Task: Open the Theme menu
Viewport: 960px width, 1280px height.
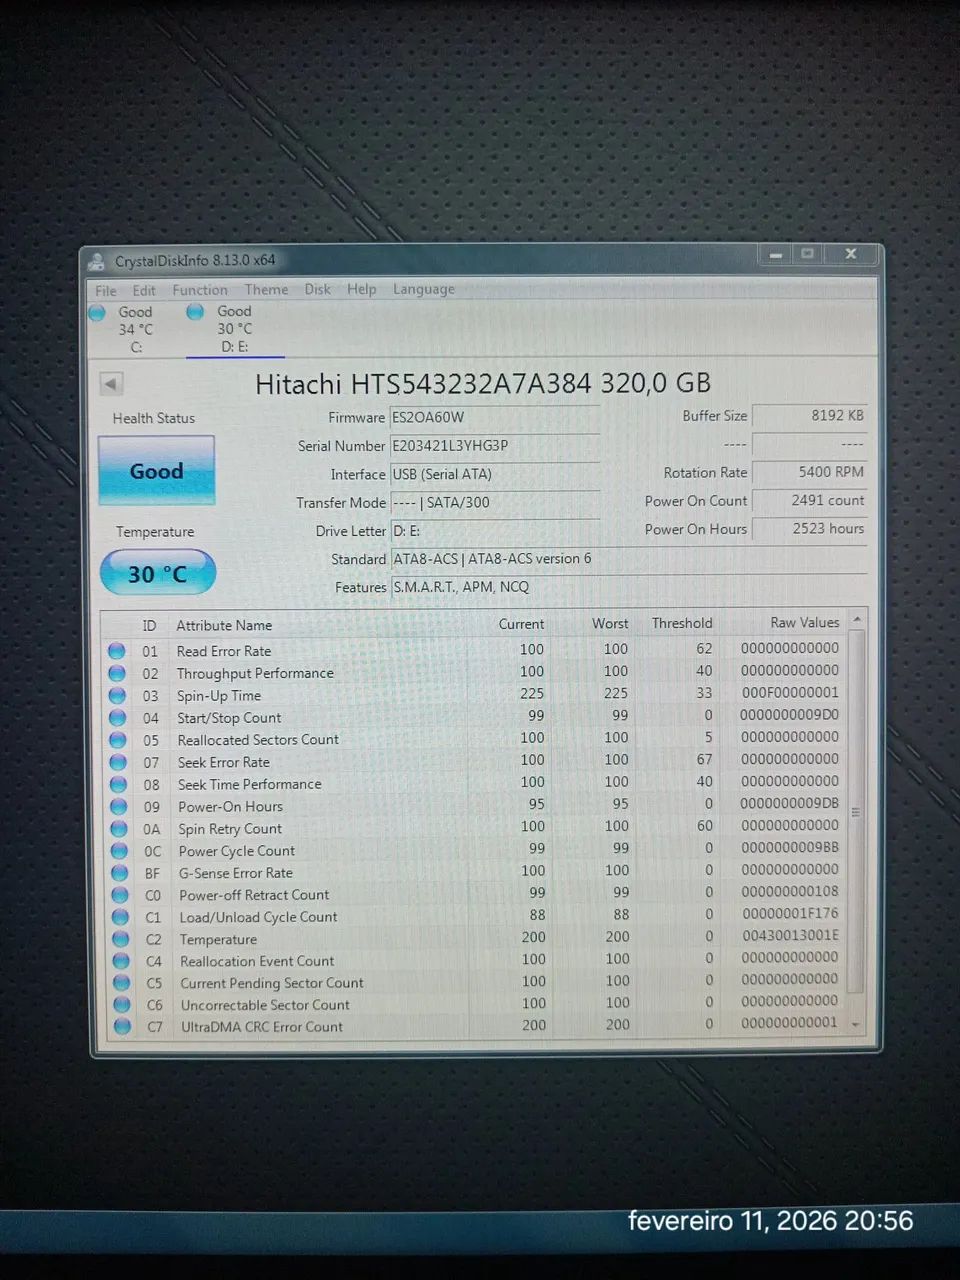Action: (x=266, y=289)
